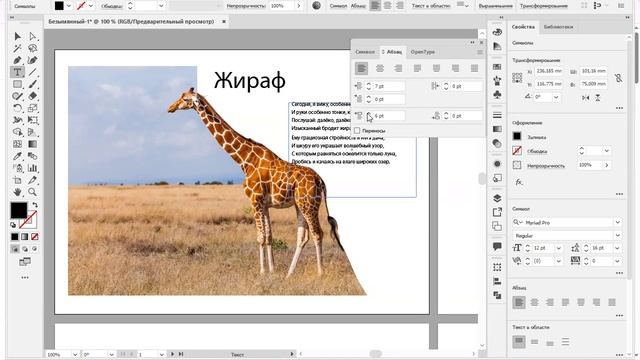Toggle the Переносы hyphenation checkbox

(357, 131)
